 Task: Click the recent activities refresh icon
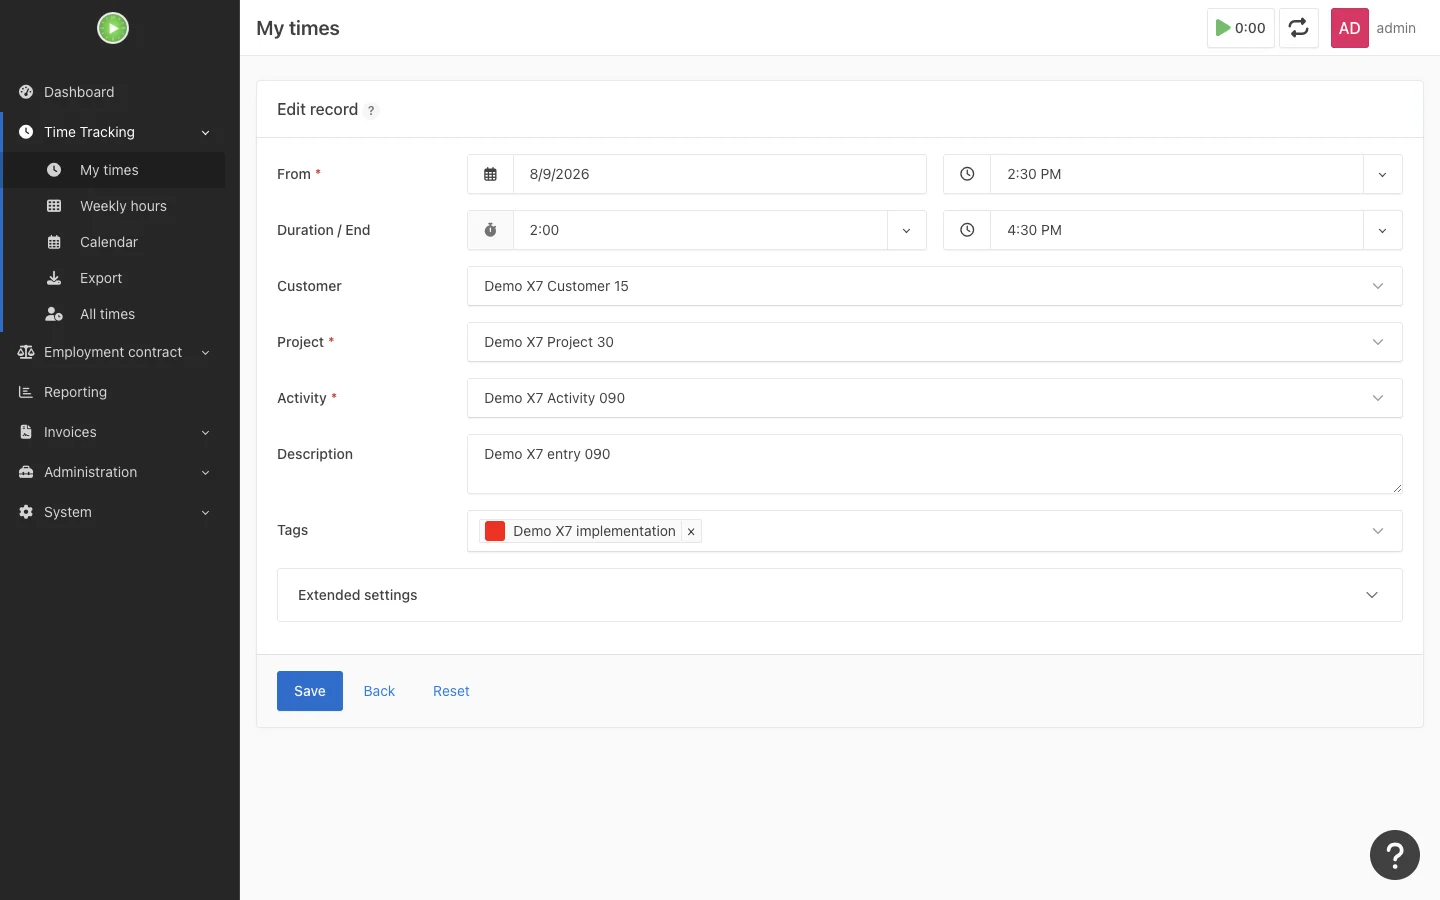[1298, 28]
